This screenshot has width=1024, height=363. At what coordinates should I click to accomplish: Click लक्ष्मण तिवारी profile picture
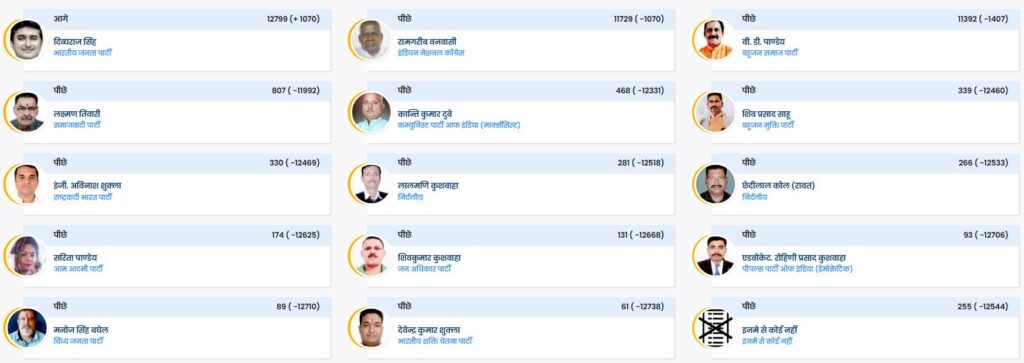point(27,112)
